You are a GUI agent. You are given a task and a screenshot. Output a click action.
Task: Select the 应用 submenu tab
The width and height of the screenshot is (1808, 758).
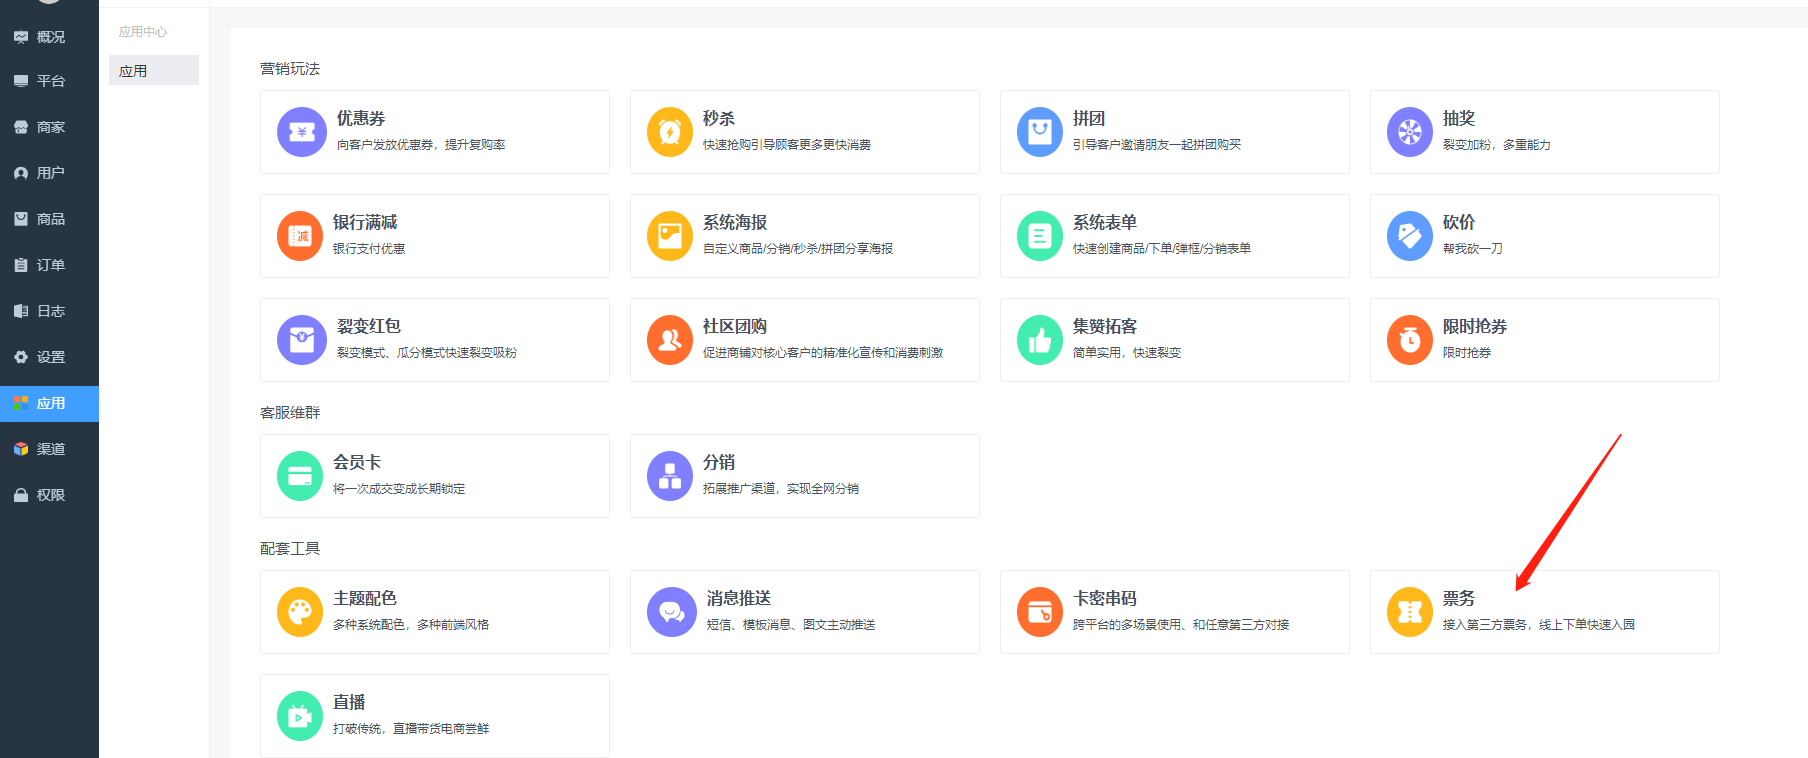[153, 71]
